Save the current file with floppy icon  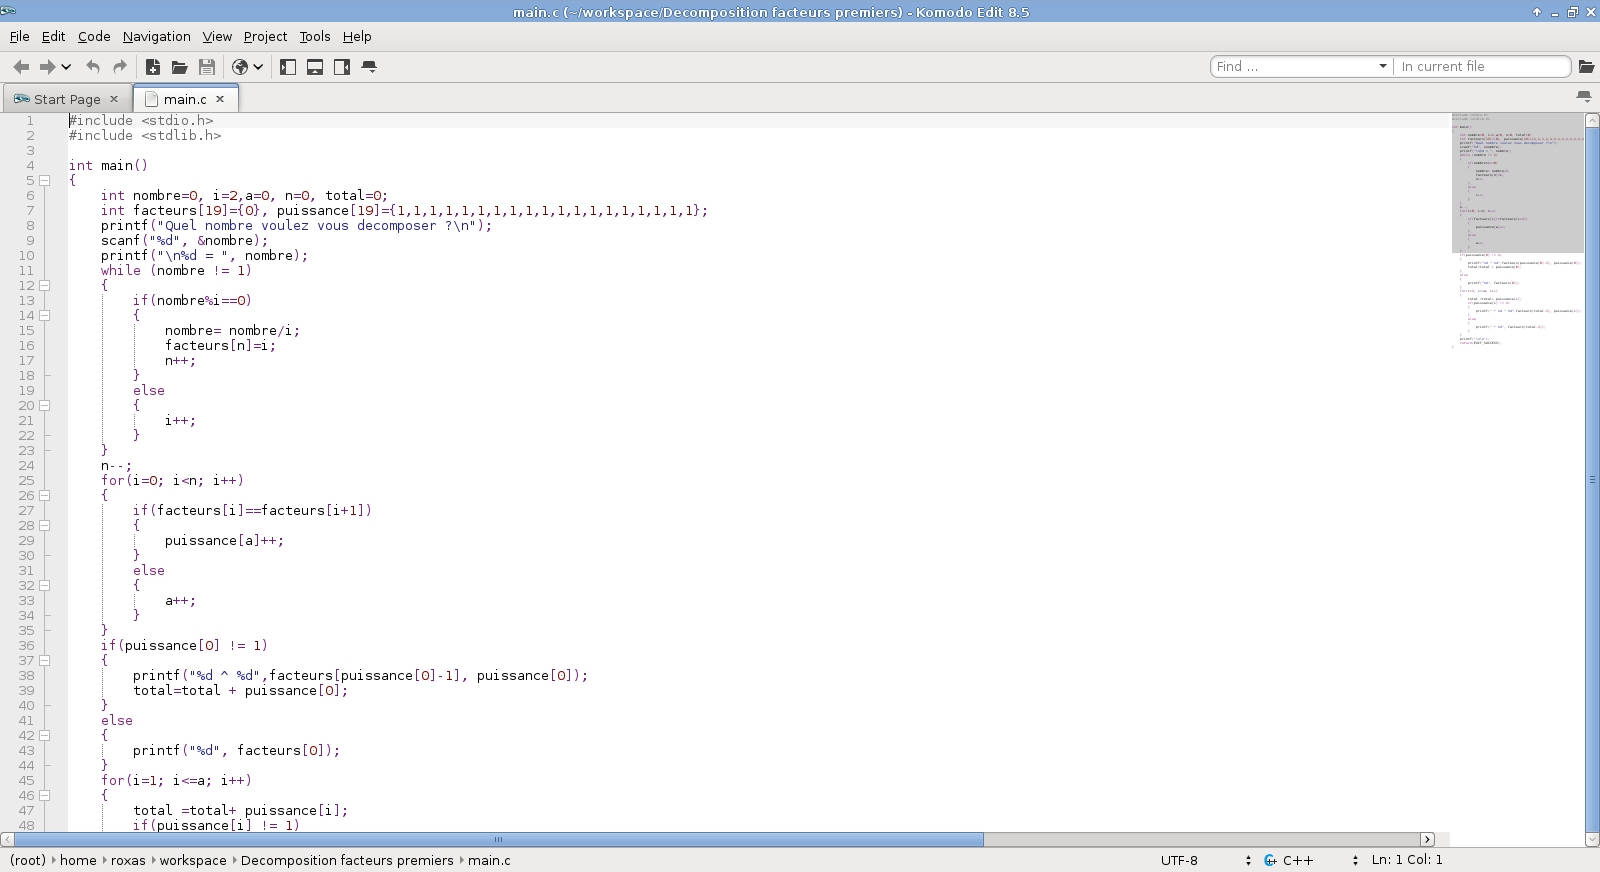[x=207, y=67]
